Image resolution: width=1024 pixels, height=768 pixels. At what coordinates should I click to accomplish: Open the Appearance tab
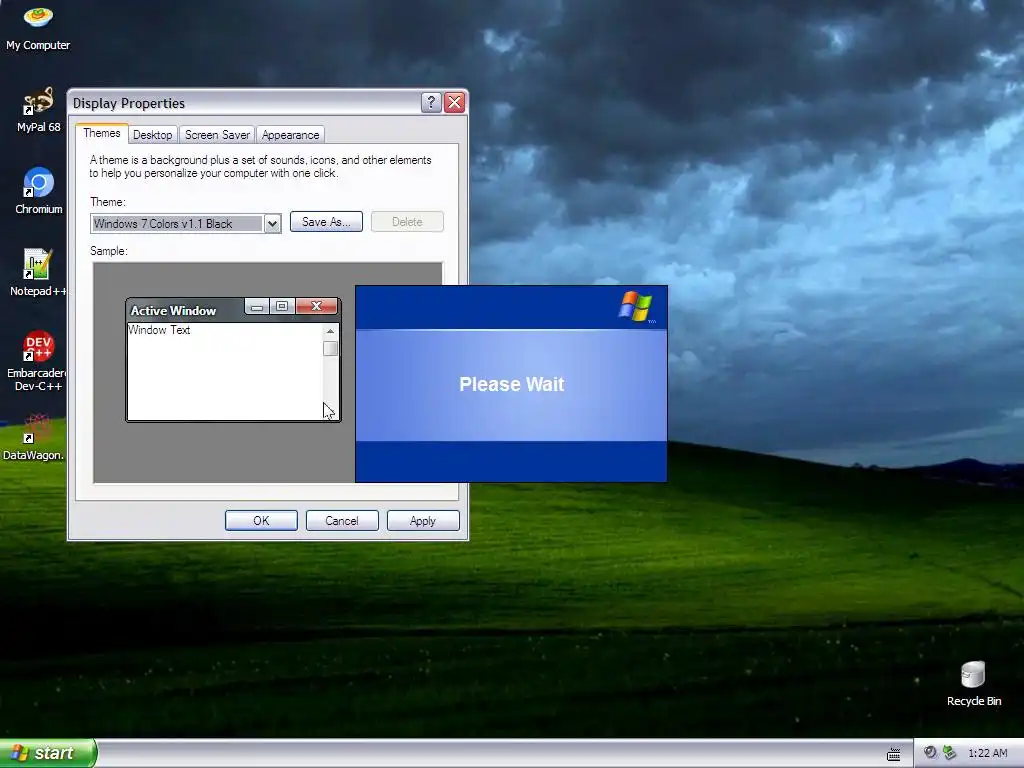[x=291, y=135]
